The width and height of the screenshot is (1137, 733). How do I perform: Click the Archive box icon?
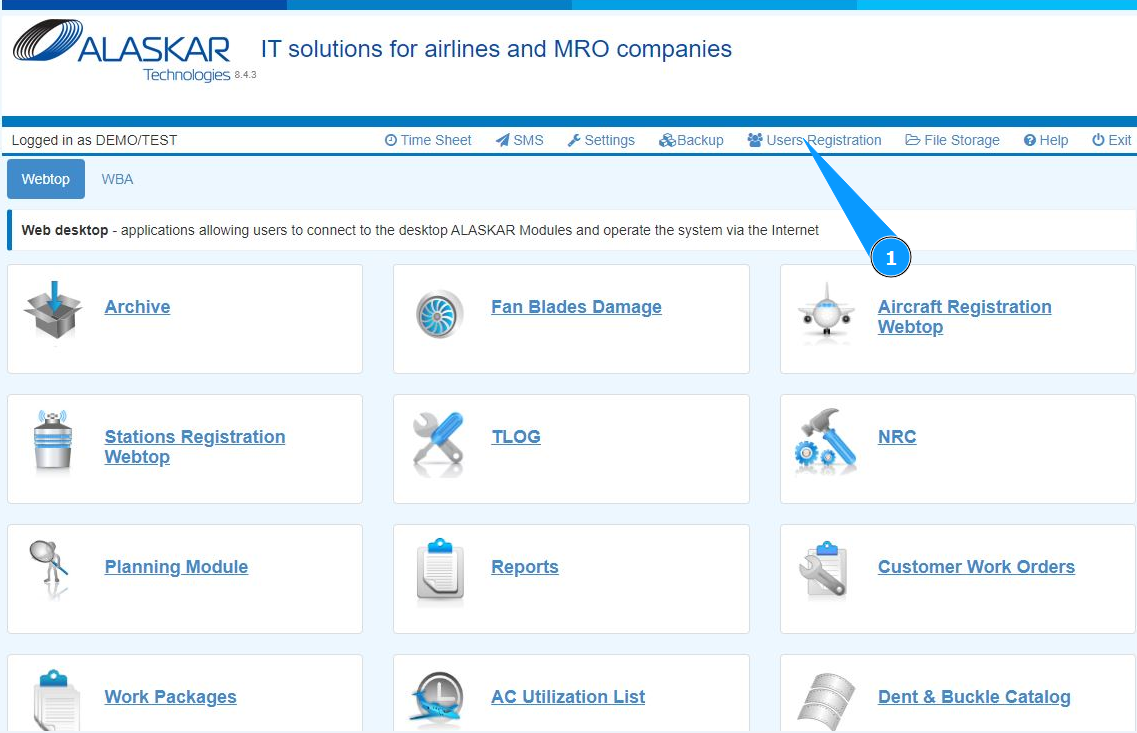(54, 310)
